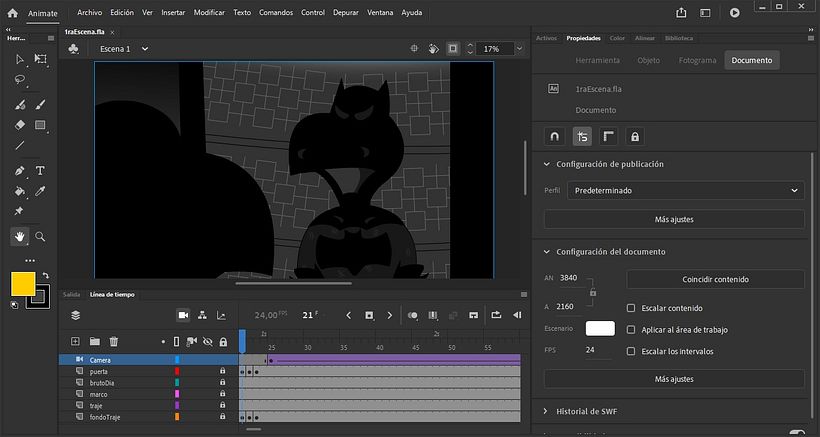
Task: Collapse Configuración de publicación section
Action: [546, 164]
